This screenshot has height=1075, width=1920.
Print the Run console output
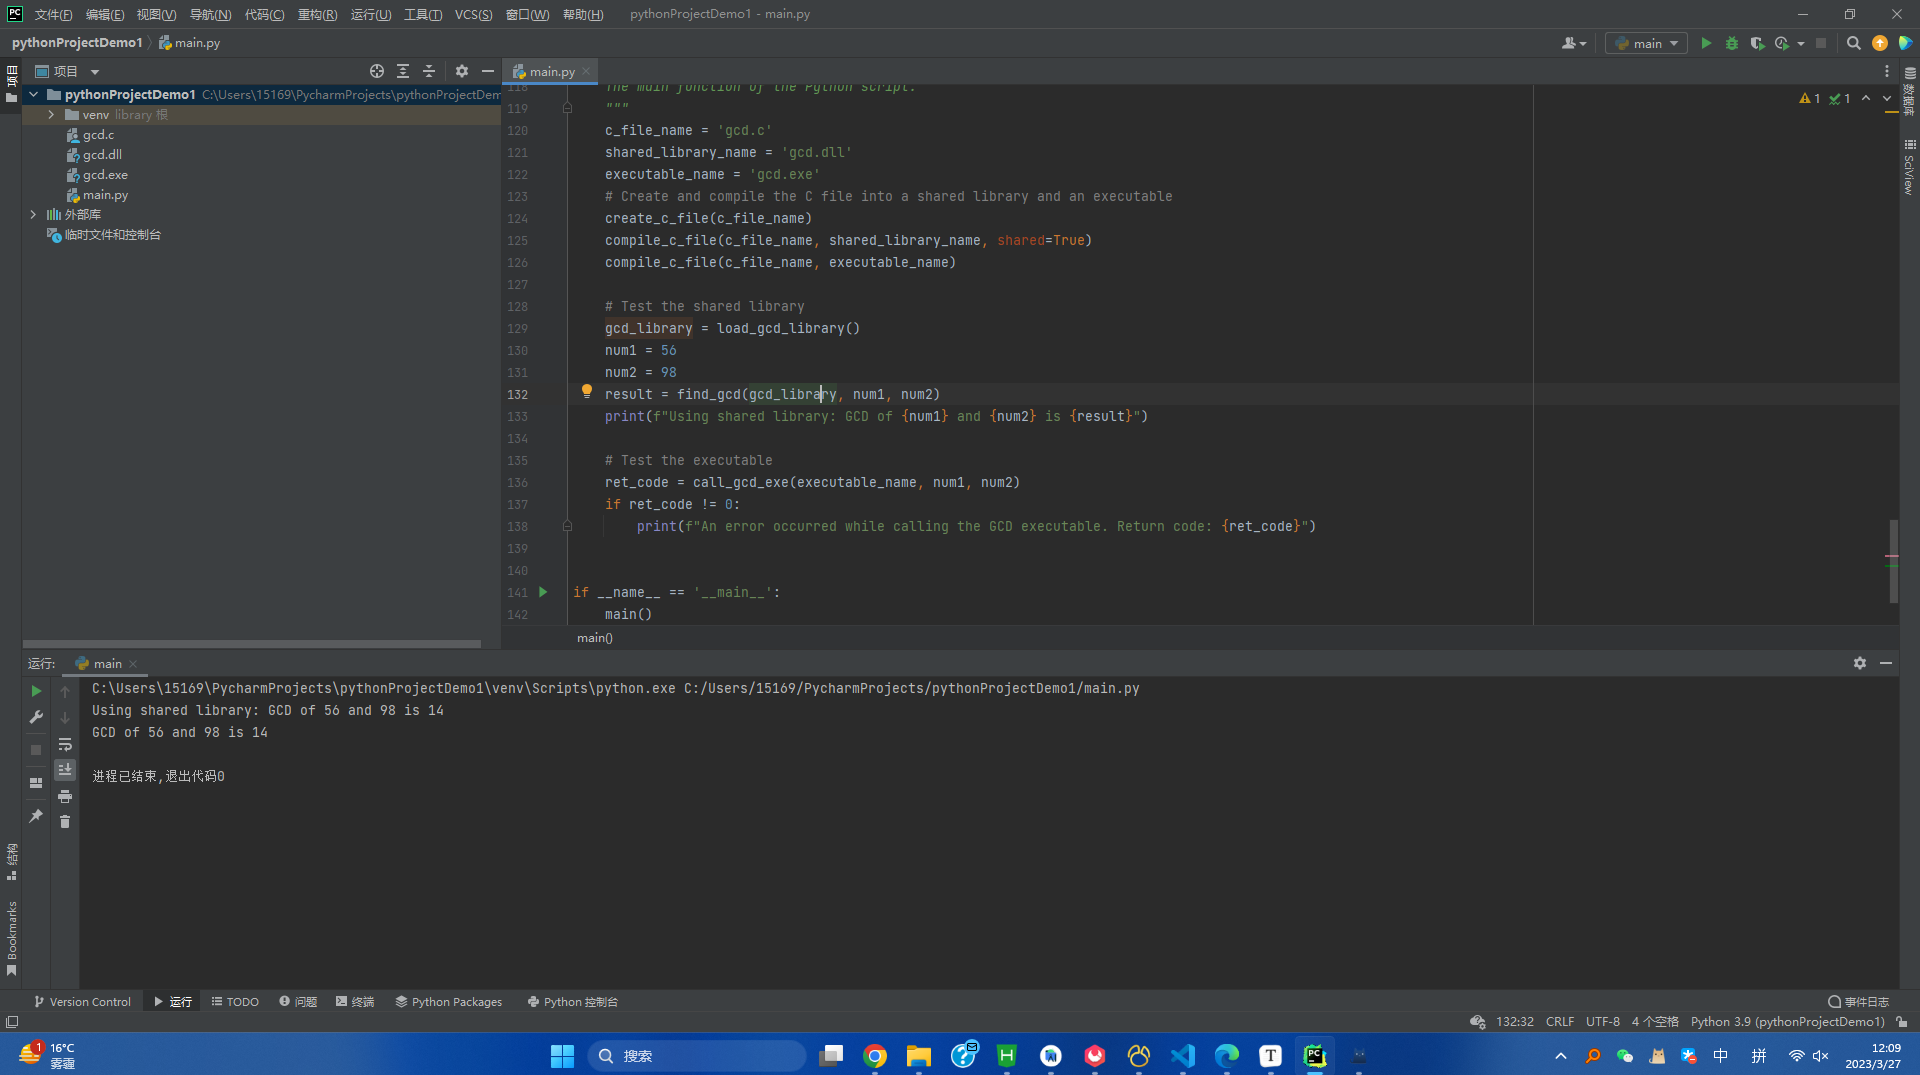tap(65, 796)
